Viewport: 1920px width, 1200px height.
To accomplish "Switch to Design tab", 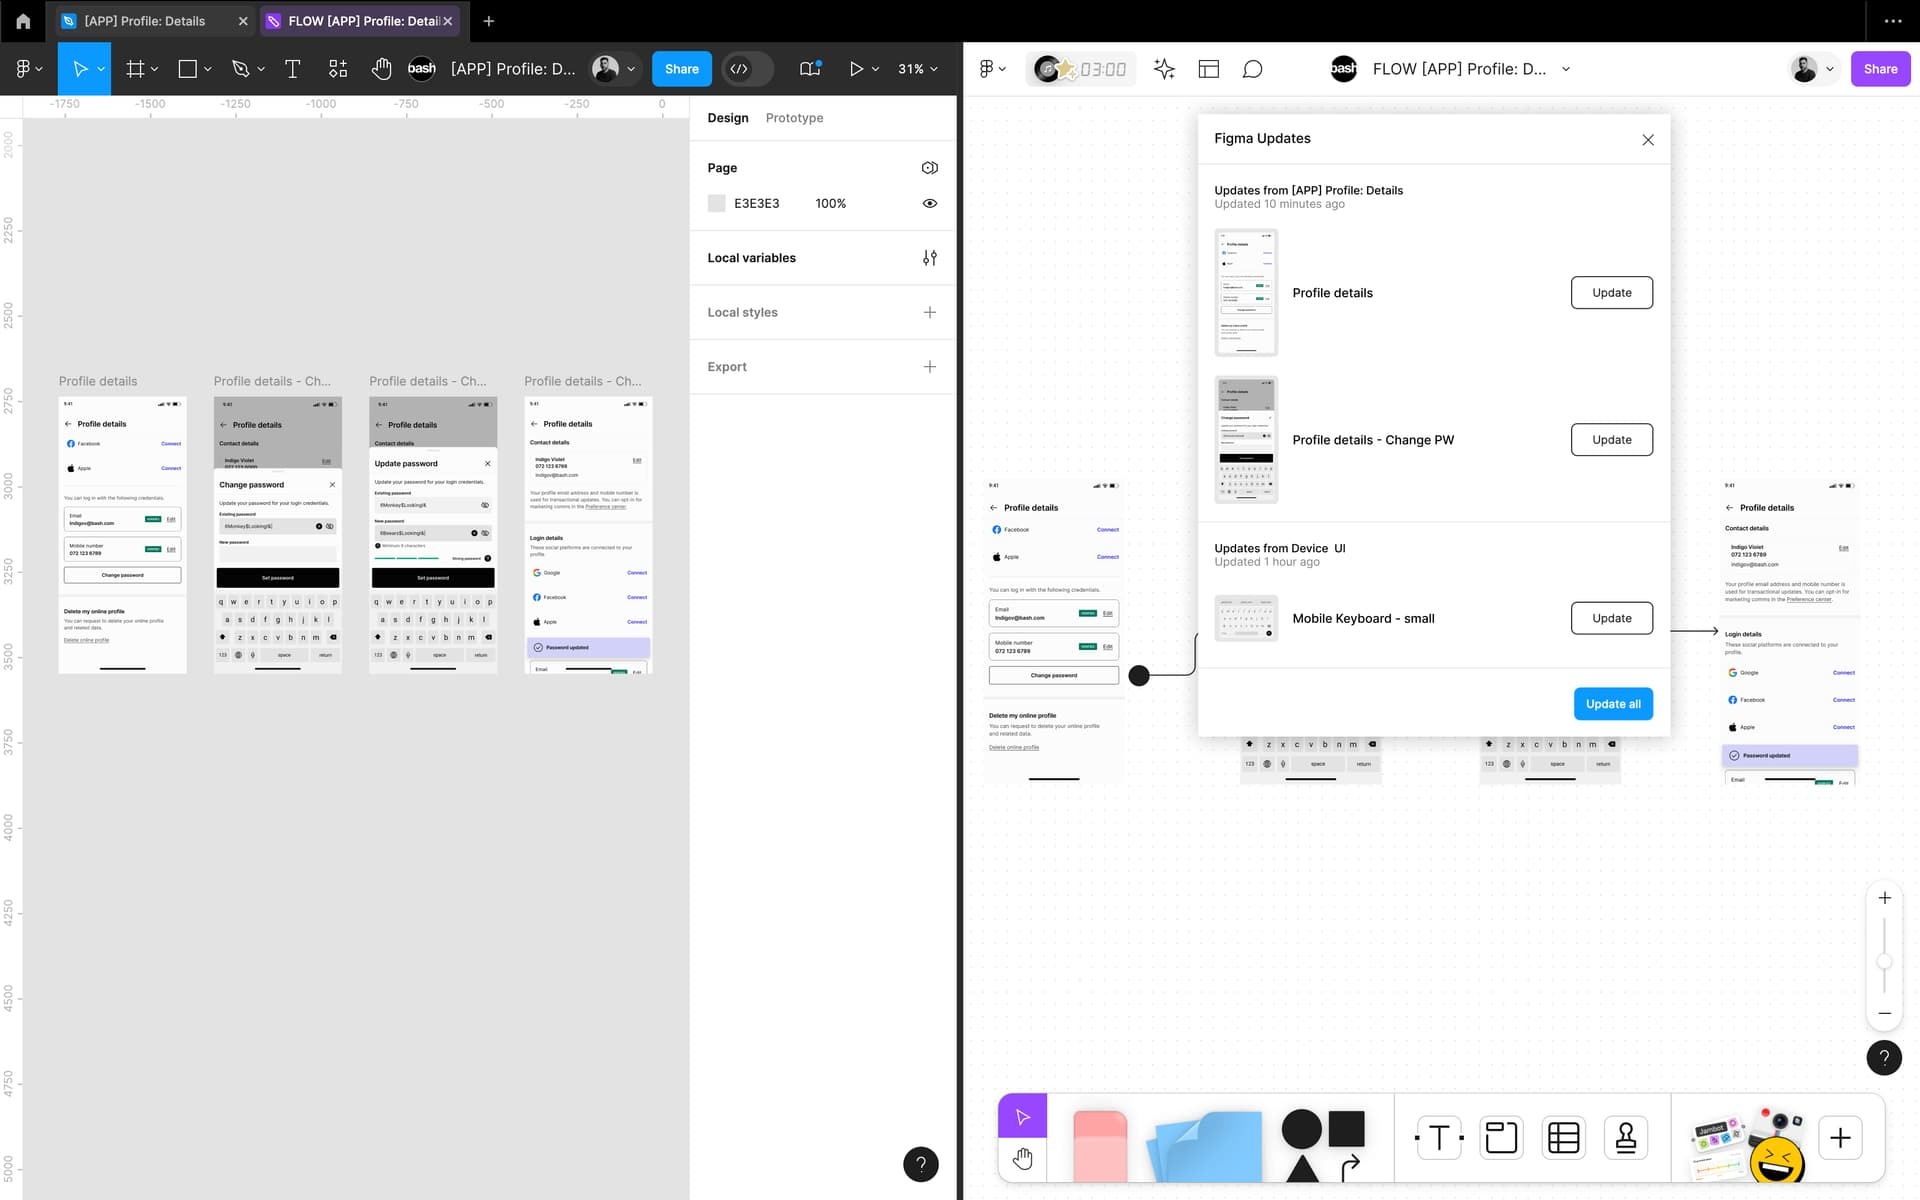I will [726, 118].
